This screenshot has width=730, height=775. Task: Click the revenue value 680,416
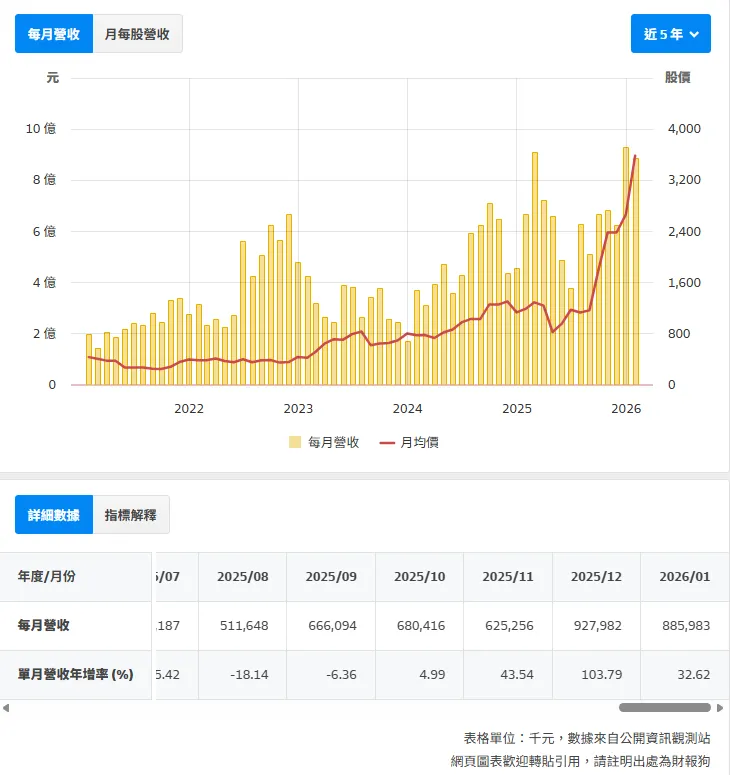click(421, 625)
